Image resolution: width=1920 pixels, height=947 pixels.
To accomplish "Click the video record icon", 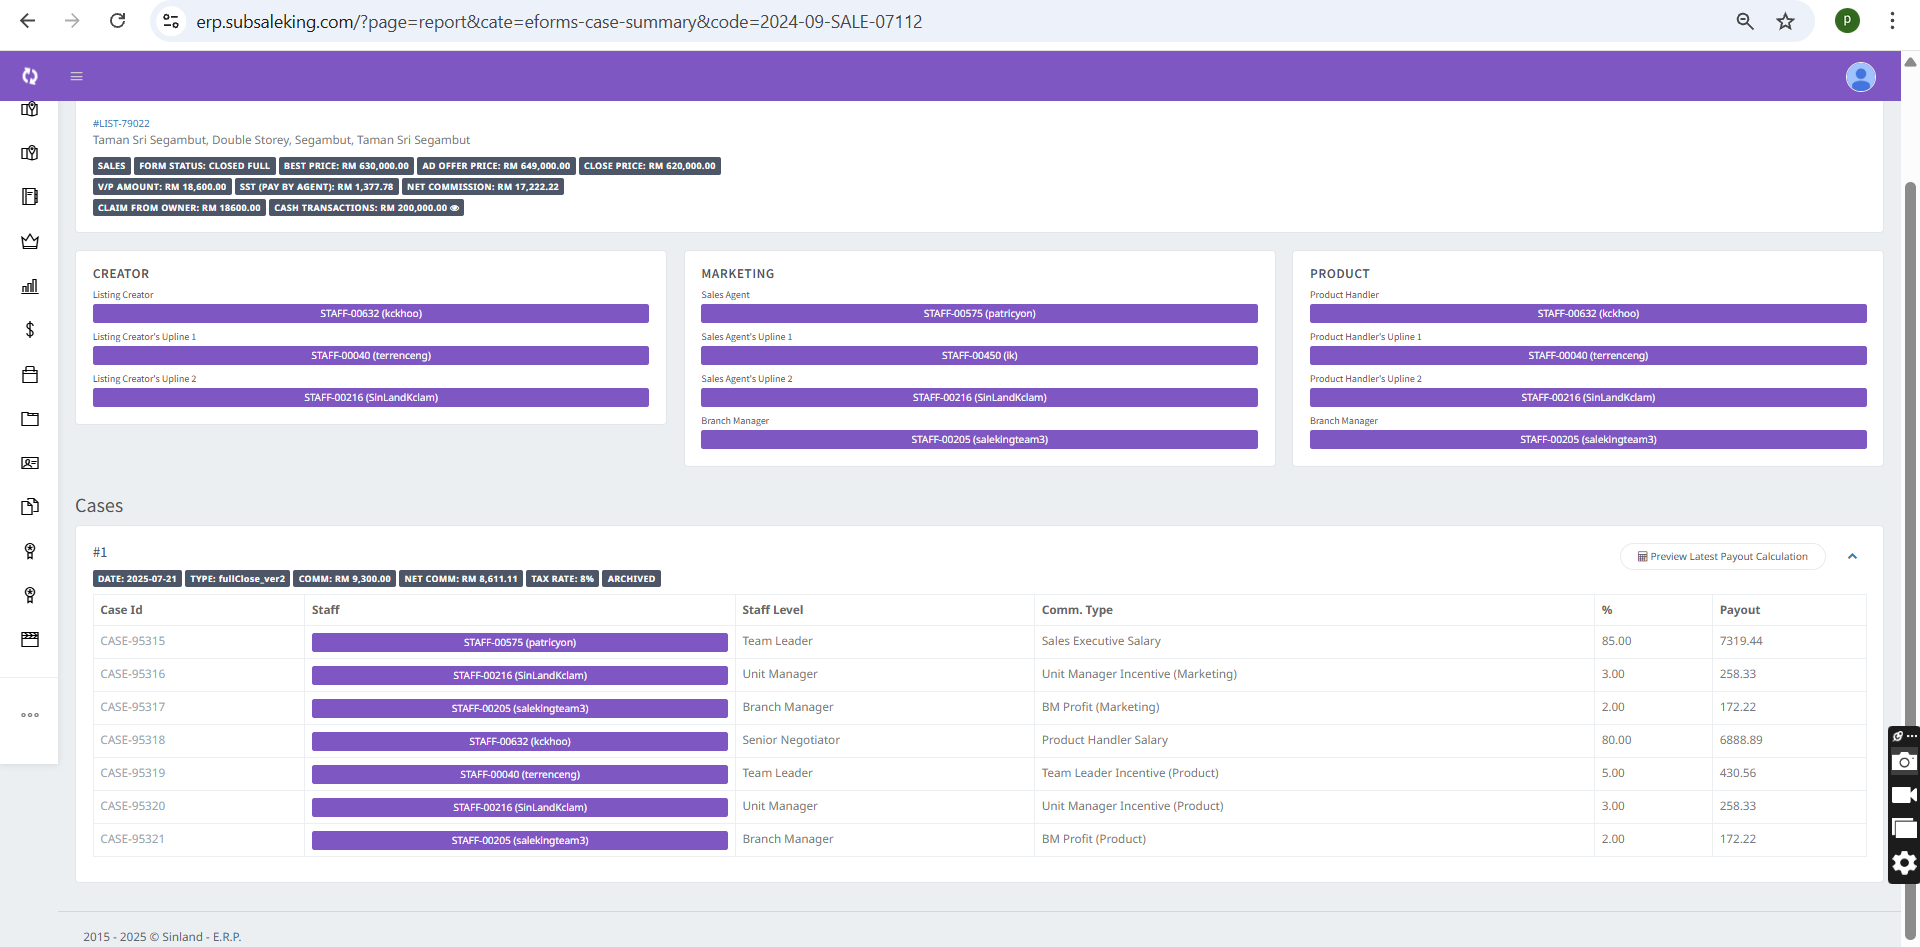I will tap(1904, 795).
